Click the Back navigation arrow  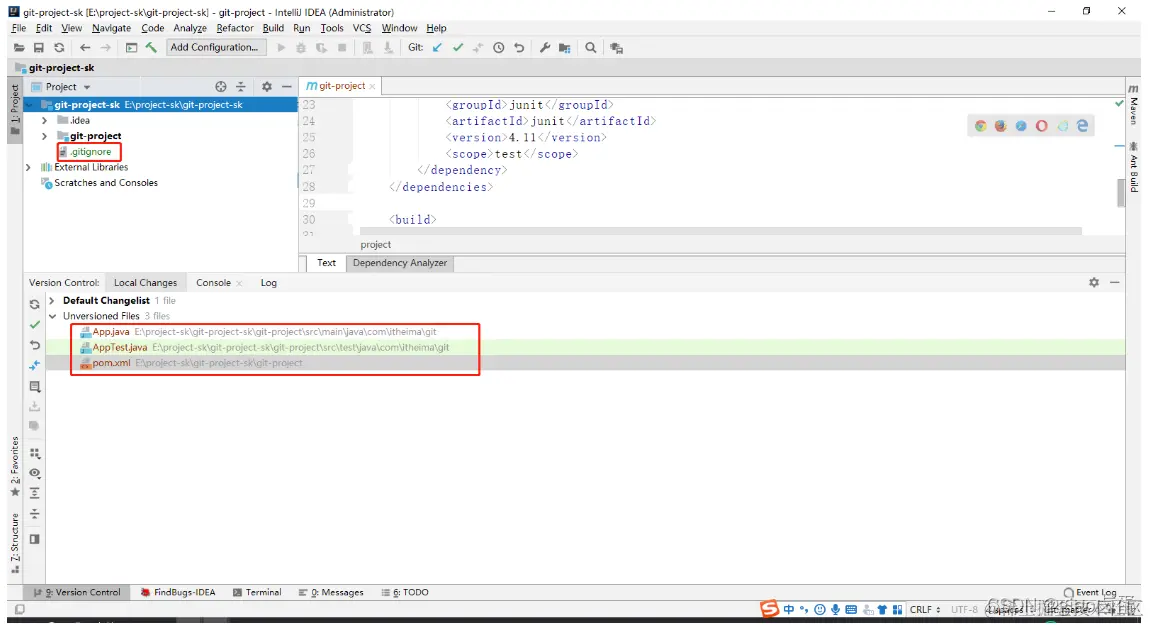pyautogui.click(x=85, y=48)
